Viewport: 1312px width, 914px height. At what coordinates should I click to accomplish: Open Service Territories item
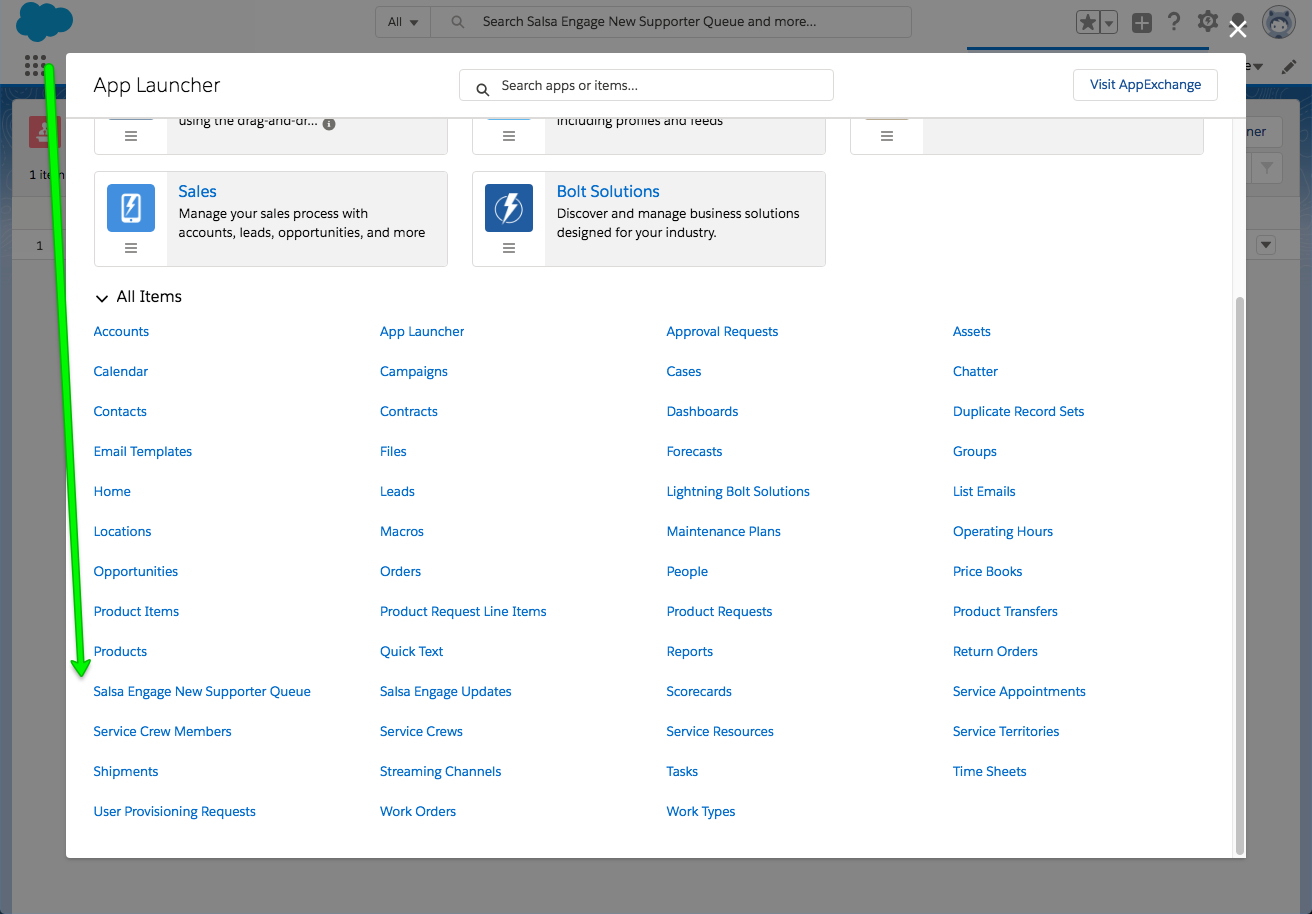(1005, 731)
